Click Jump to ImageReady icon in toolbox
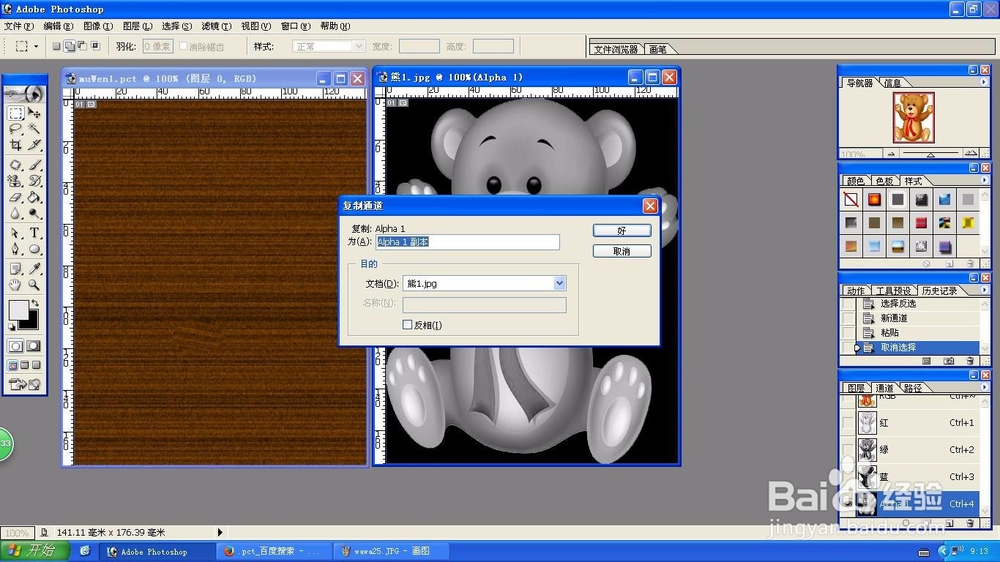This screenshot has width=1000, height=562. 24,384
